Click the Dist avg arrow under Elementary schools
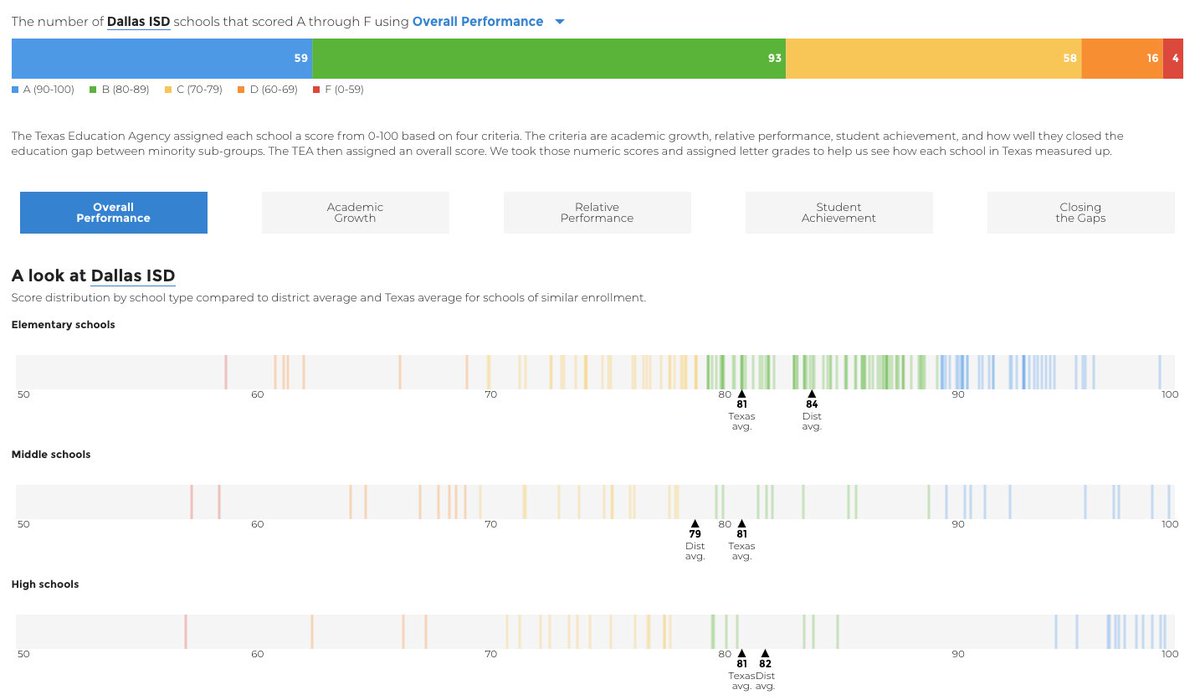 coord(811,394)
